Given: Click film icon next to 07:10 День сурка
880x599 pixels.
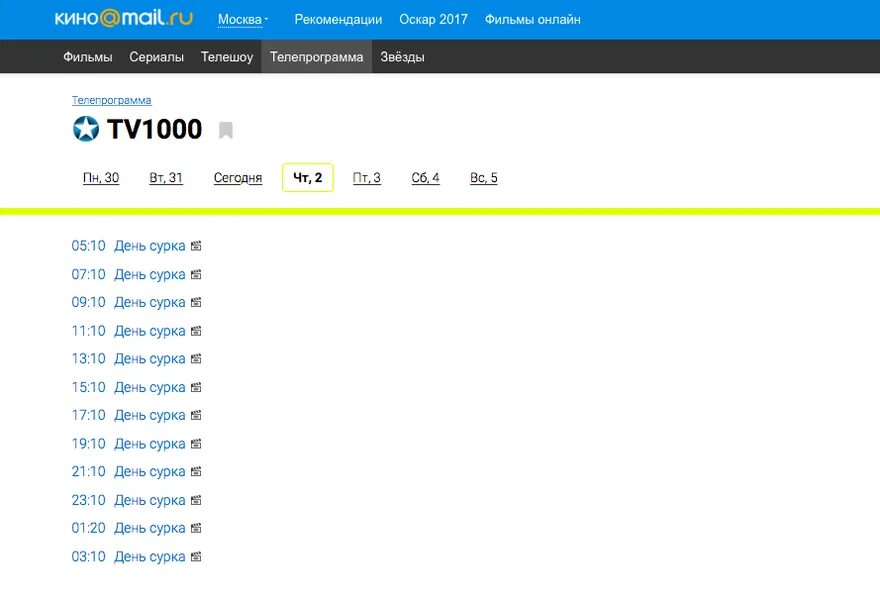Looking at the screenshot, I should pyautogui.click(x=196, y=275).
